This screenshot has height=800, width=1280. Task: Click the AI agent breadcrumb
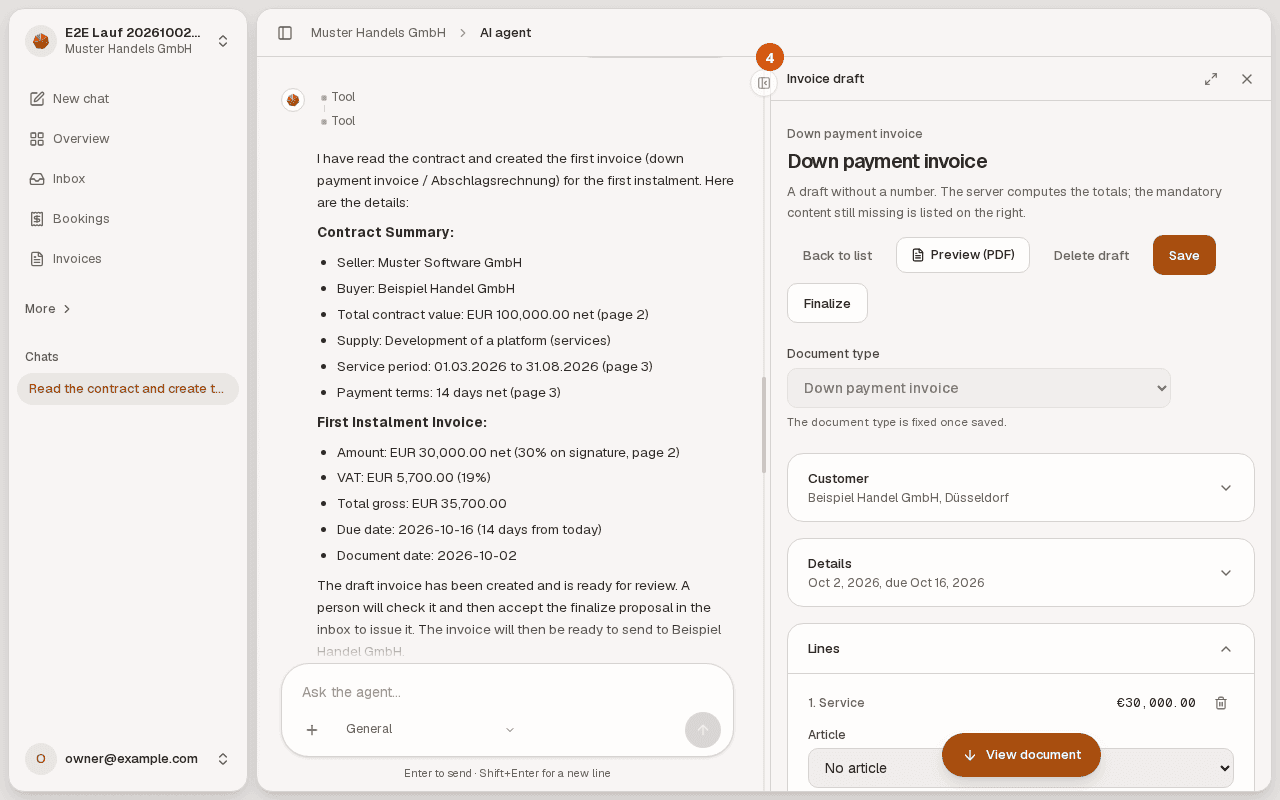pos(505,33)
